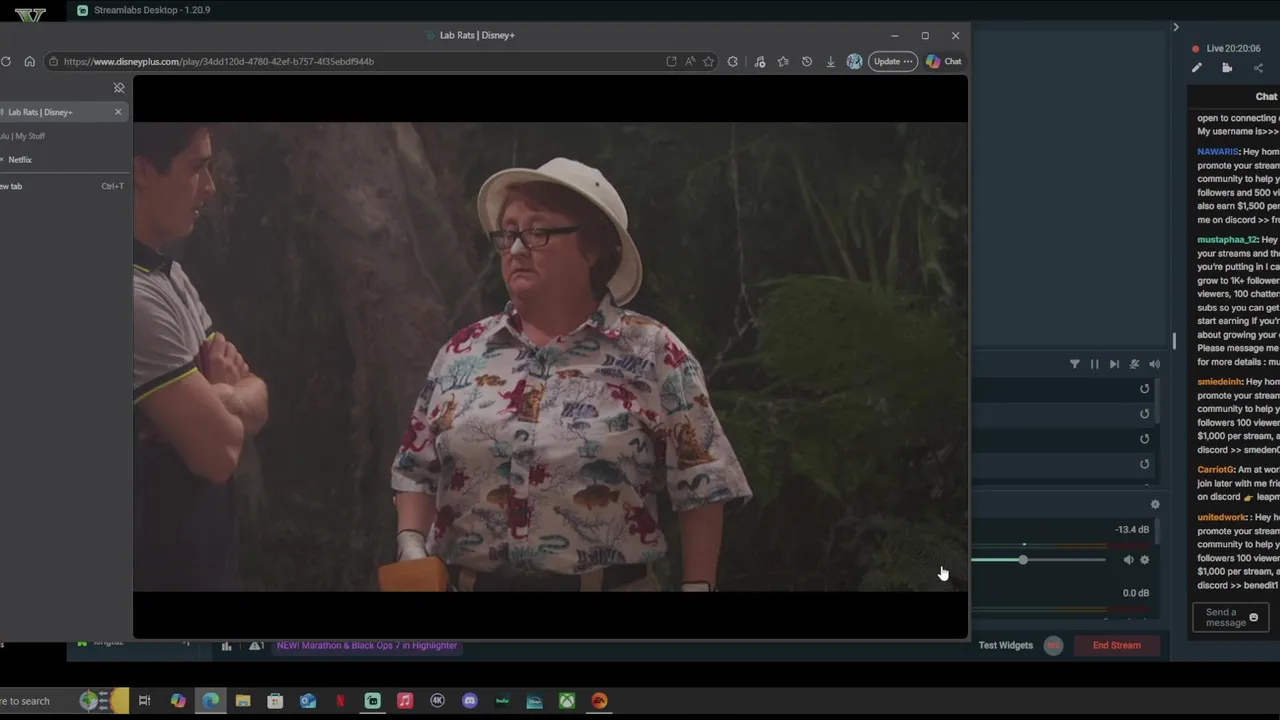This screenshot has height=720, width=1280.
Task: Open browser Extensions icon
Action: [733, 61]
